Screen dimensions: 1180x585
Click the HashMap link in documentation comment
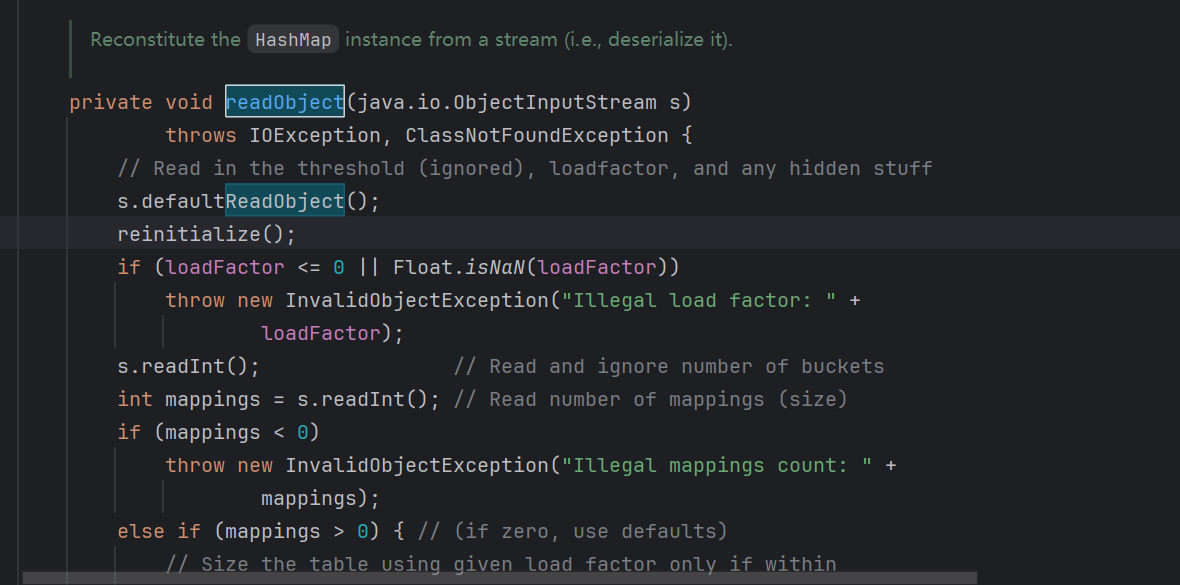coord(293,39)
